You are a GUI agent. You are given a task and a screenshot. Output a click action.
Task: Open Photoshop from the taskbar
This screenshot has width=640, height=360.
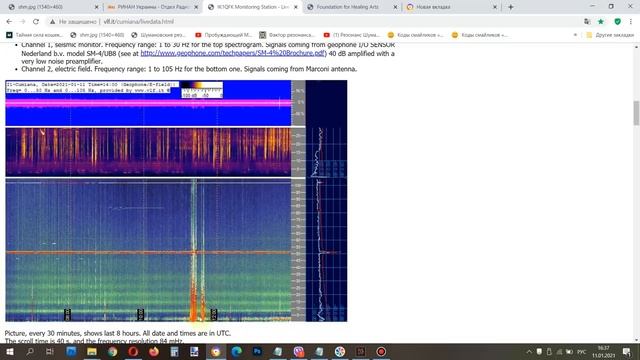pyautogui.click(x=257, y=351)
